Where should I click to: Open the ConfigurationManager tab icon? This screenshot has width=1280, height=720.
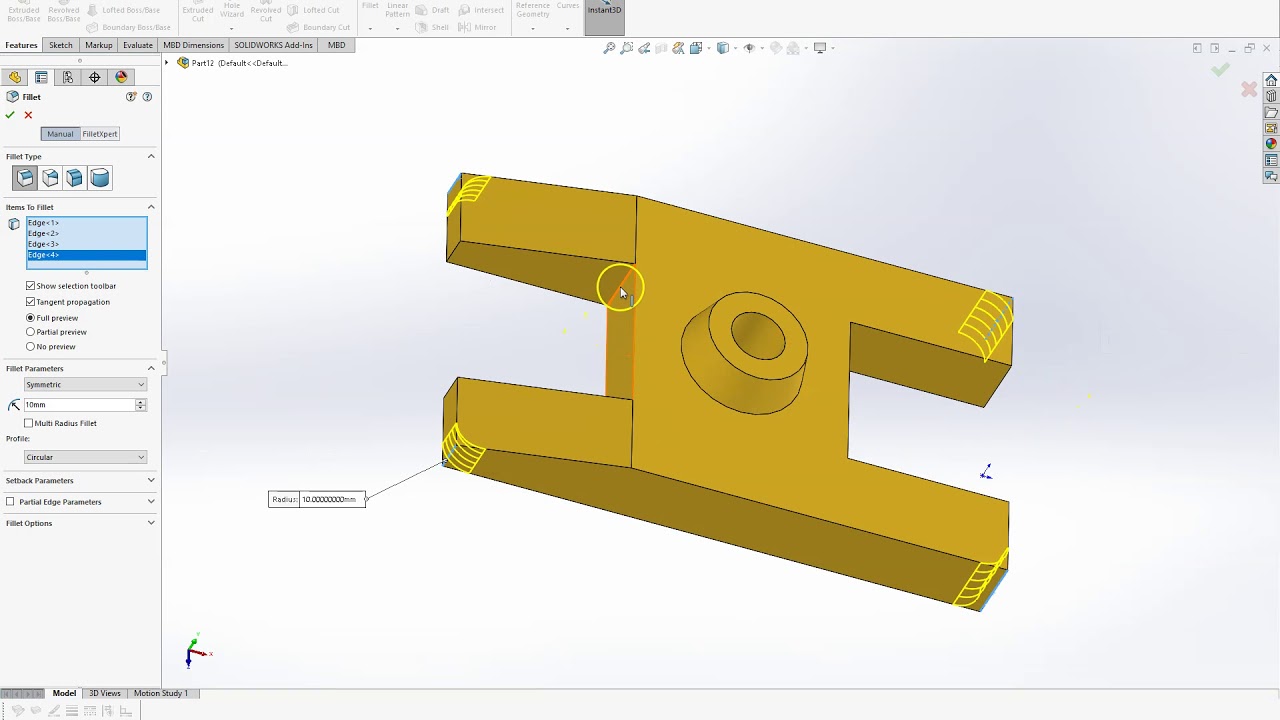click(x=68, y=77)
